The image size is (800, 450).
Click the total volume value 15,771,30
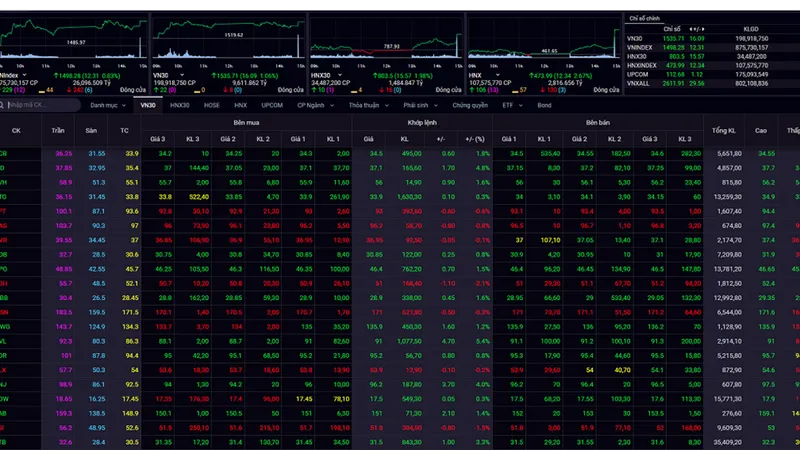coord(729,399)
